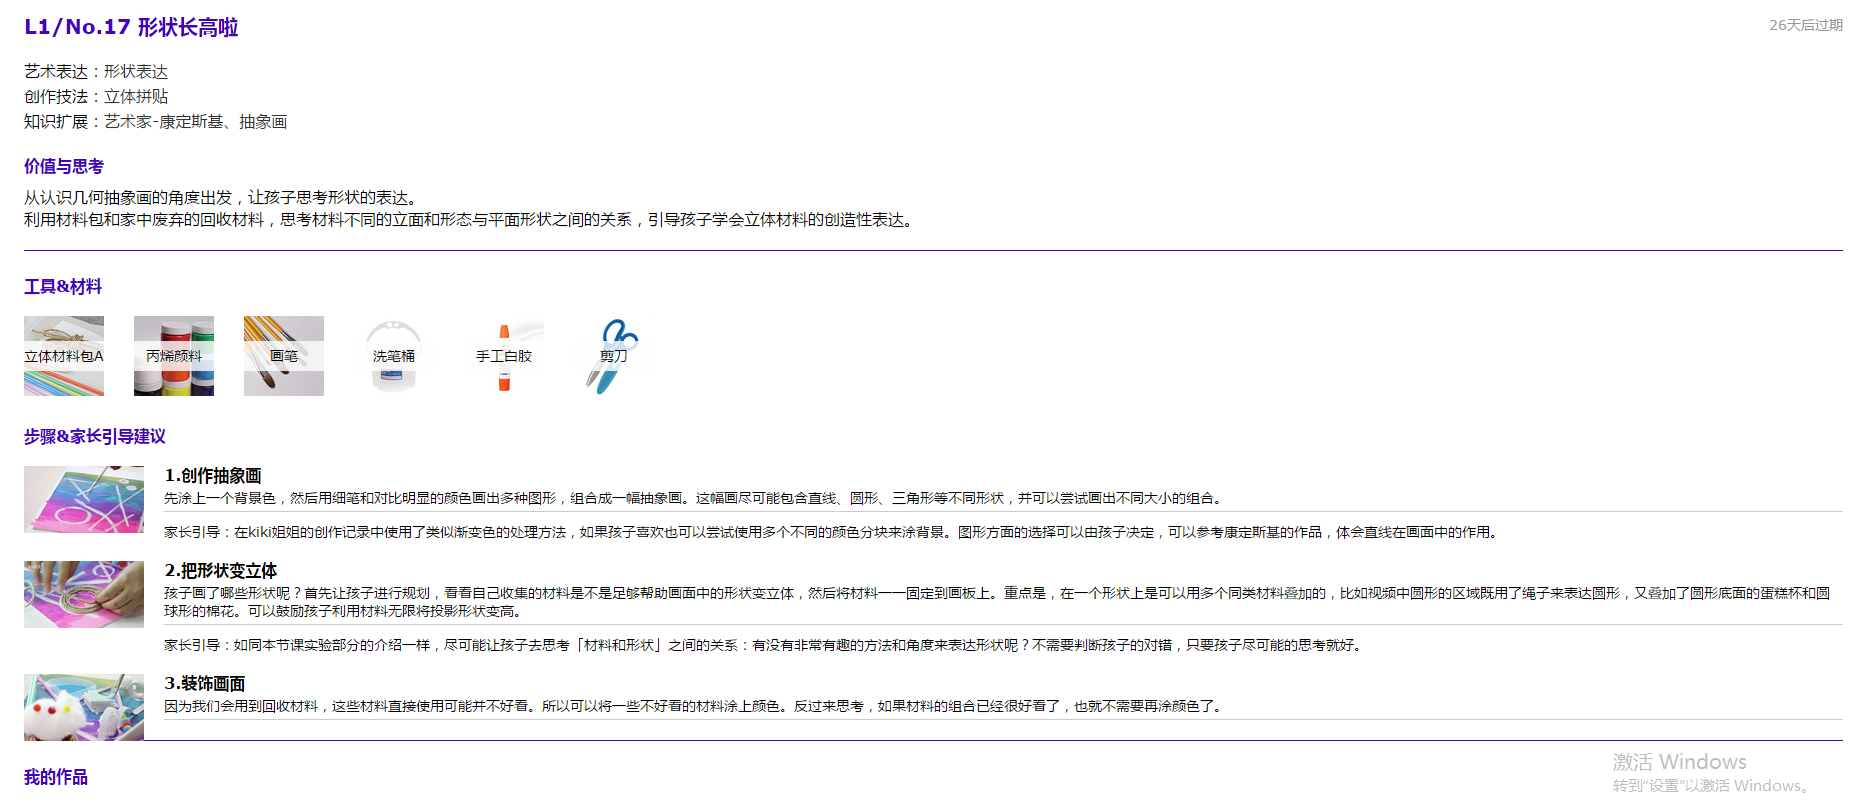
Task: Jump to the 步骤&家长引导建议 heading
Action: coord(95,437)
